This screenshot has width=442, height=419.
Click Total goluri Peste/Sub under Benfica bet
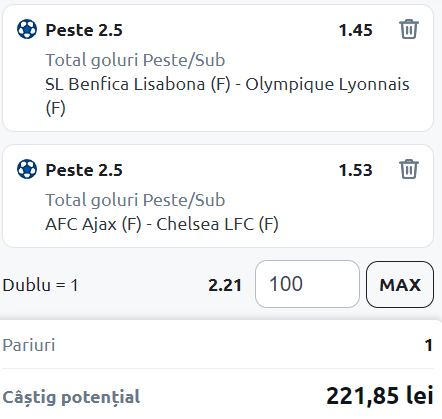135,60
